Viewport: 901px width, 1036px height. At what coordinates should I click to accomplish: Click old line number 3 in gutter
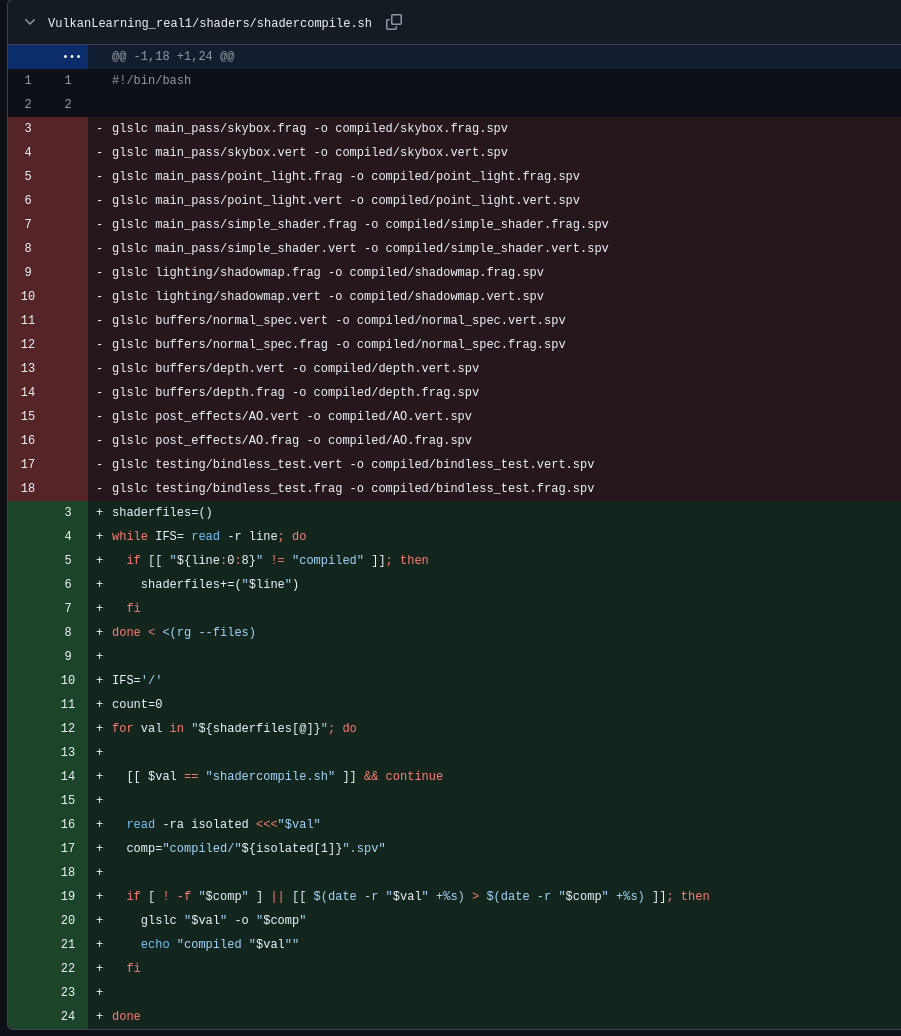pos(28,128)
